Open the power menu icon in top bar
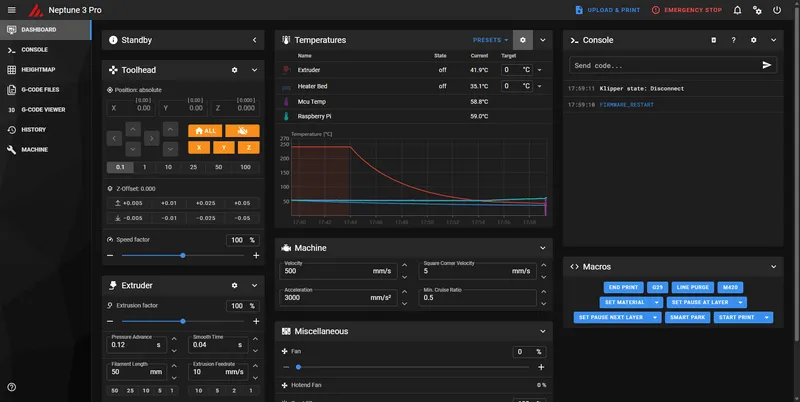This screenshot has height=402, width=800. (x=777, y=10)
